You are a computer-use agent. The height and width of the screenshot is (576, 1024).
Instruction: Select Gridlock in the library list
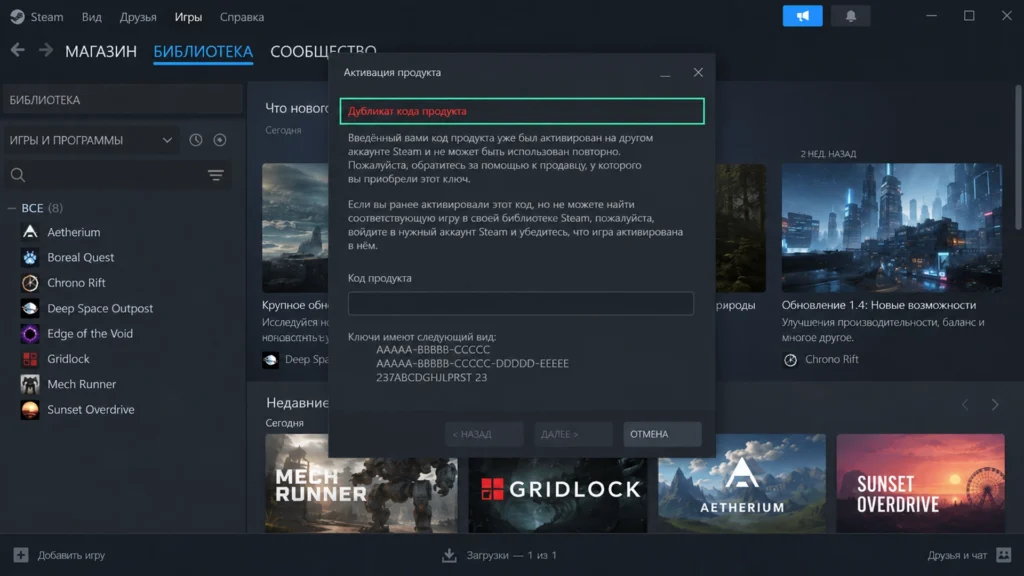(x=68, y=359)
